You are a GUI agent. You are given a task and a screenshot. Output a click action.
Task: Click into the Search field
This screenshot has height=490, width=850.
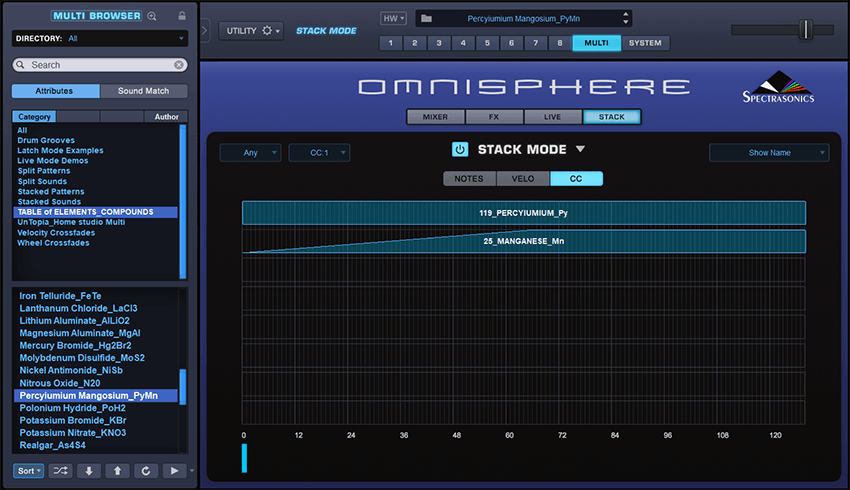click(x=100, y=65)
